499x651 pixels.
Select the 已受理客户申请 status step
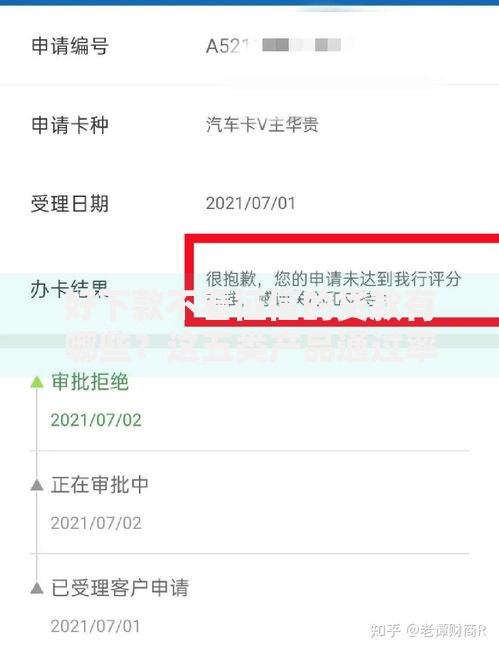pyautogui.click(x=120, y=587)
